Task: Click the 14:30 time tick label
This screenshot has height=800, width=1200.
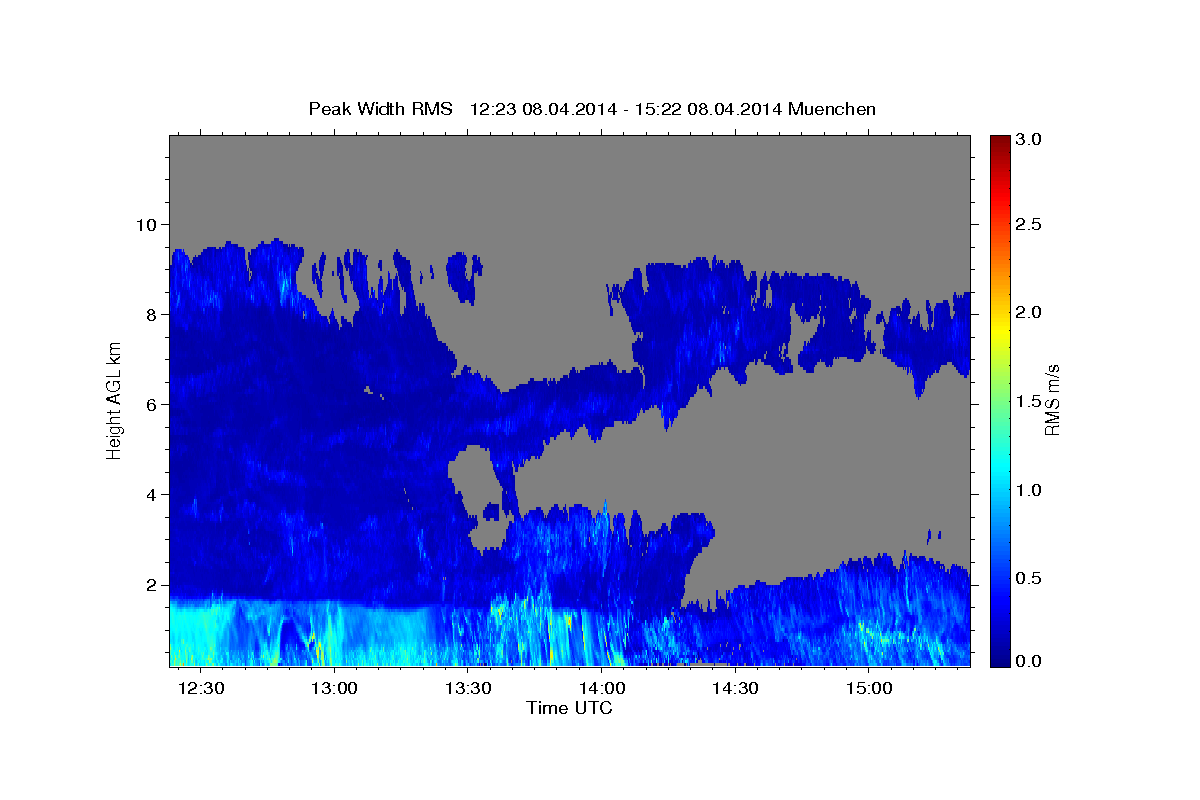Action: coord(735,689)
